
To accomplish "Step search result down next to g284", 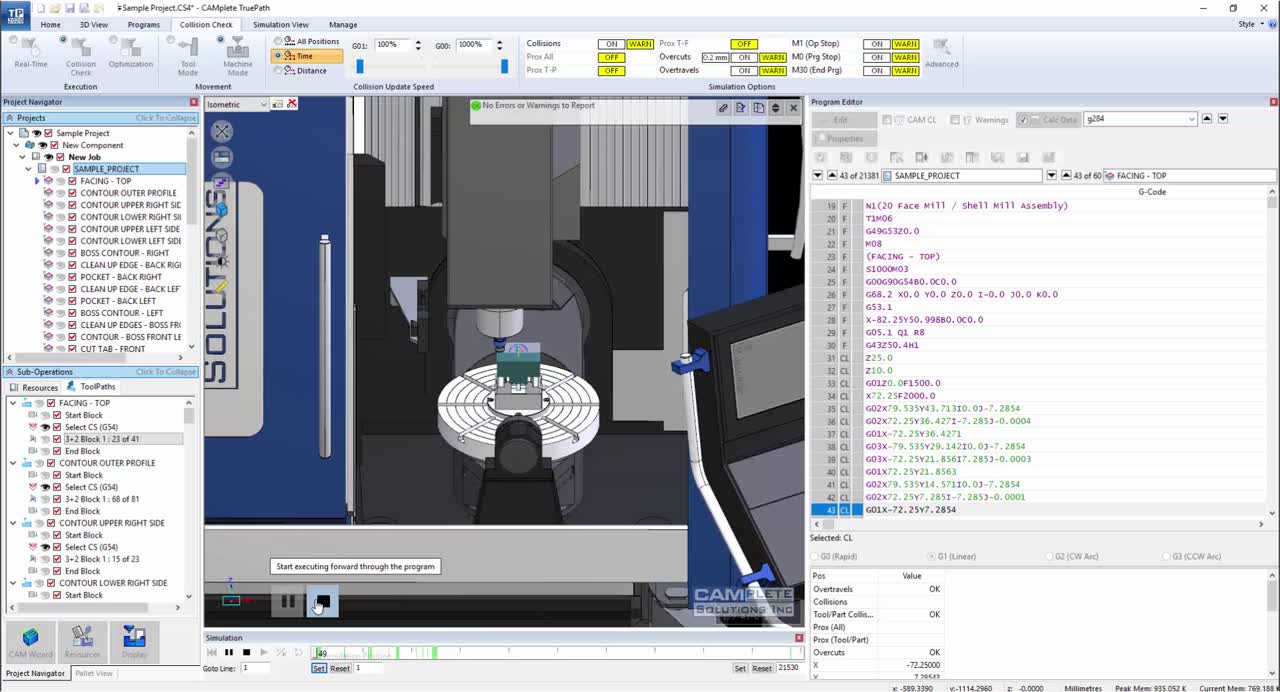I will (x=1222, y=119).
